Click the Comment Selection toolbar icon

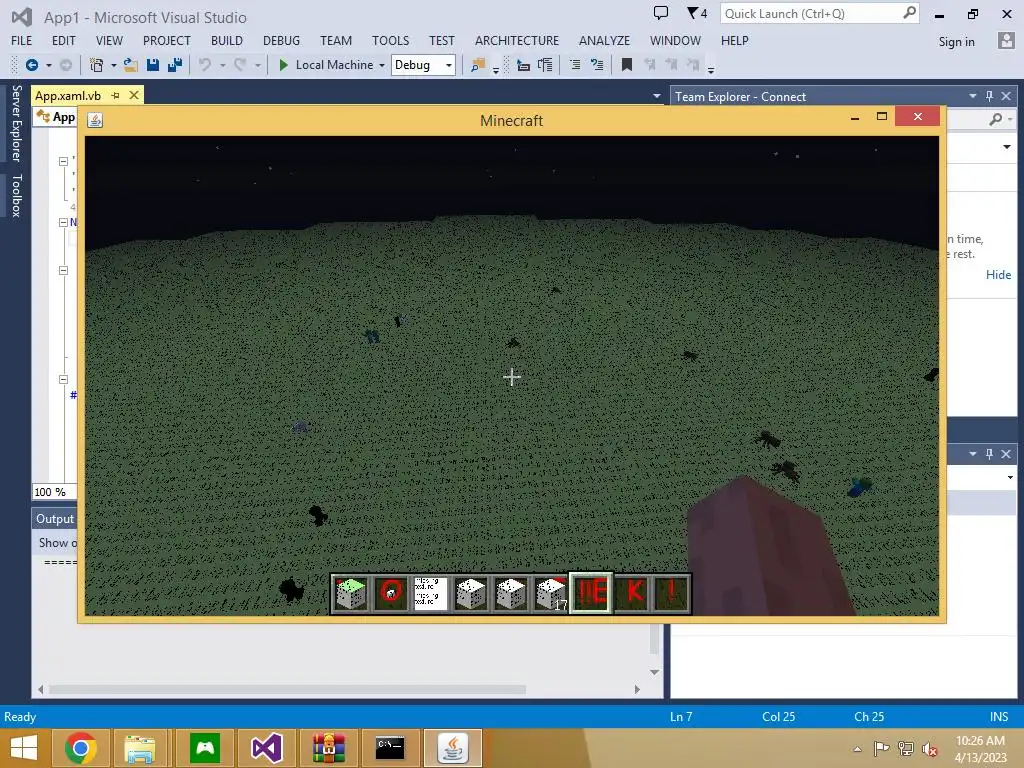pos(575,65)
